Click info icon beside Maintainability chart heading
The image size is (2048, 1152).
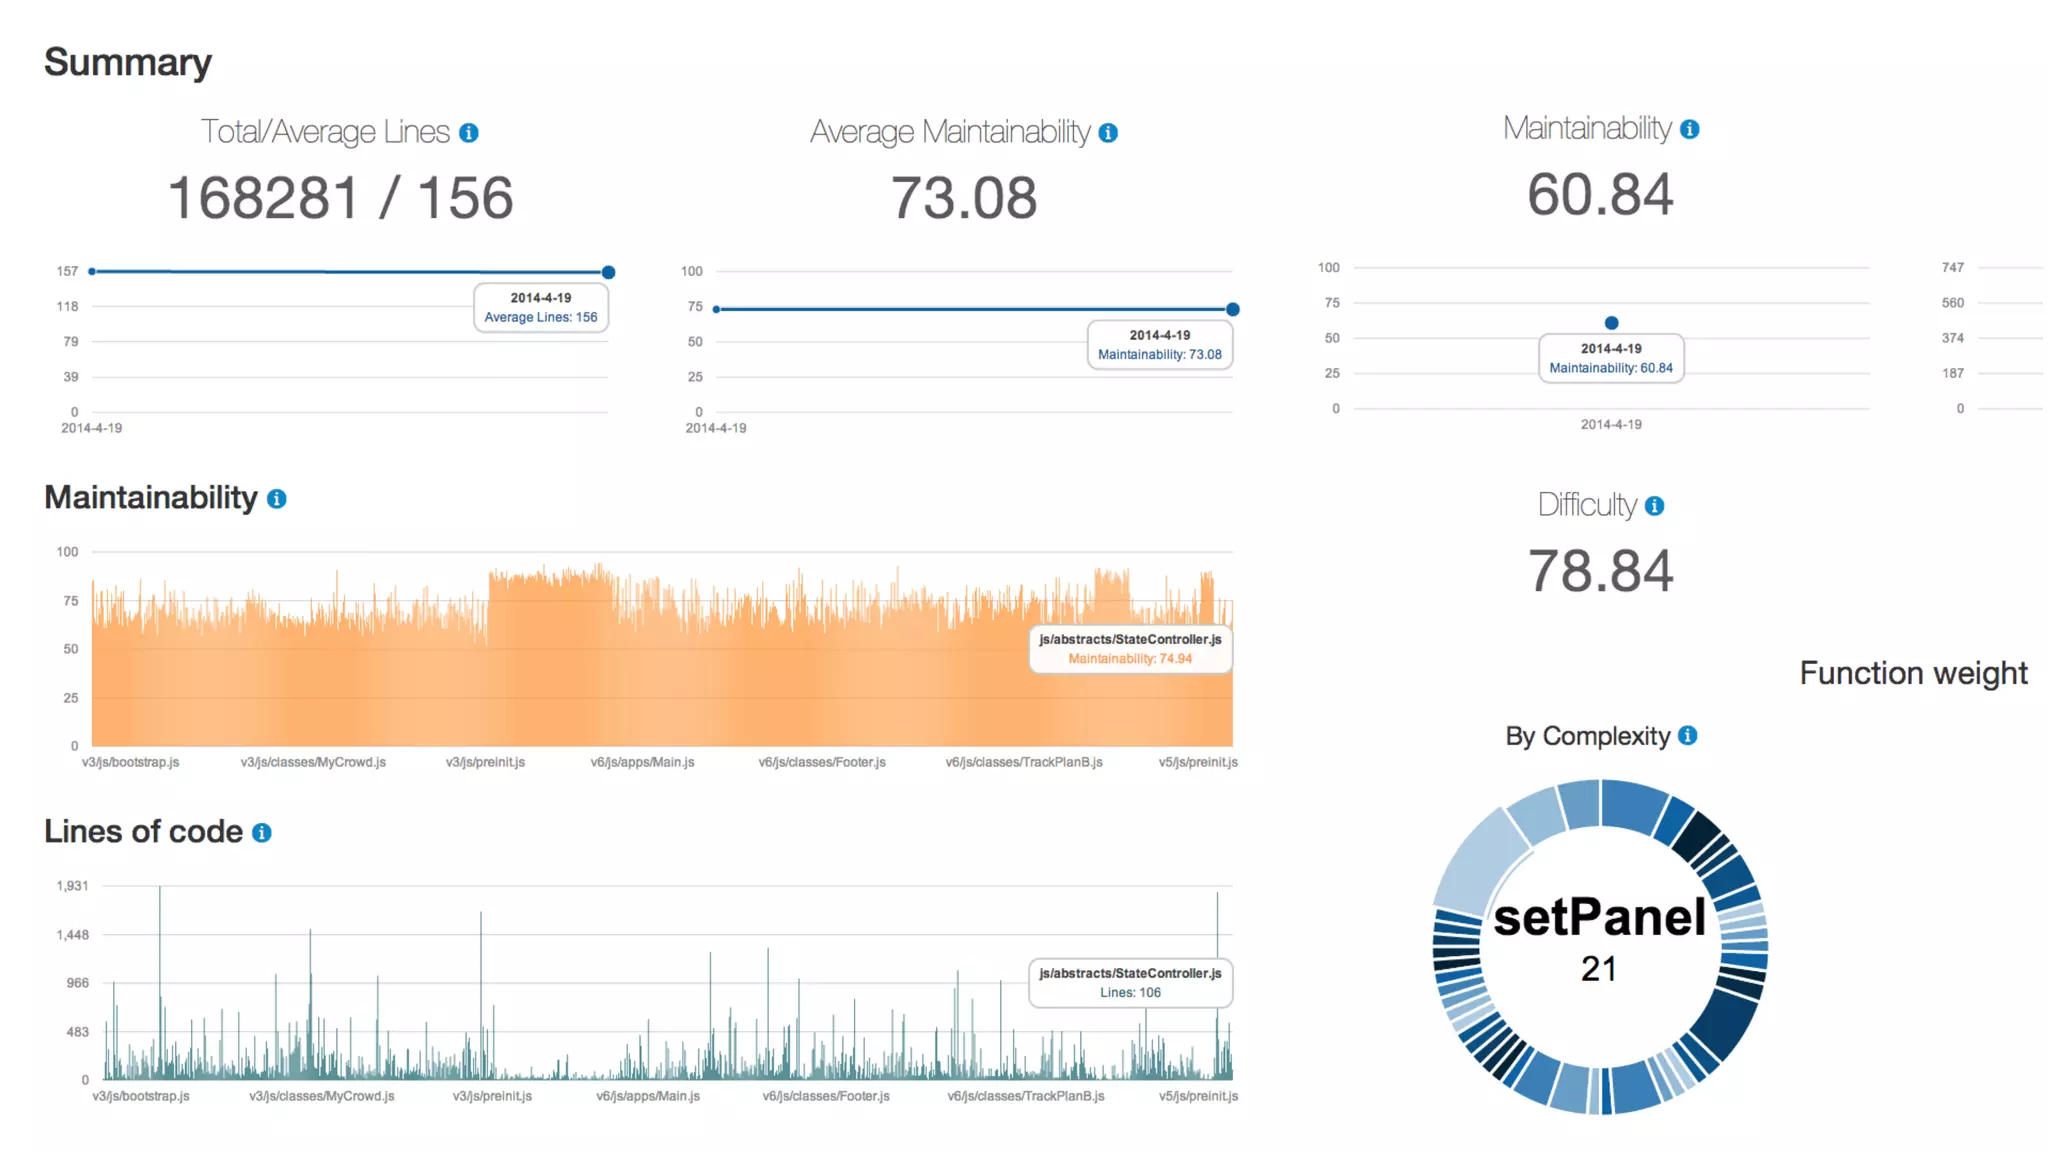click(277, 499)
